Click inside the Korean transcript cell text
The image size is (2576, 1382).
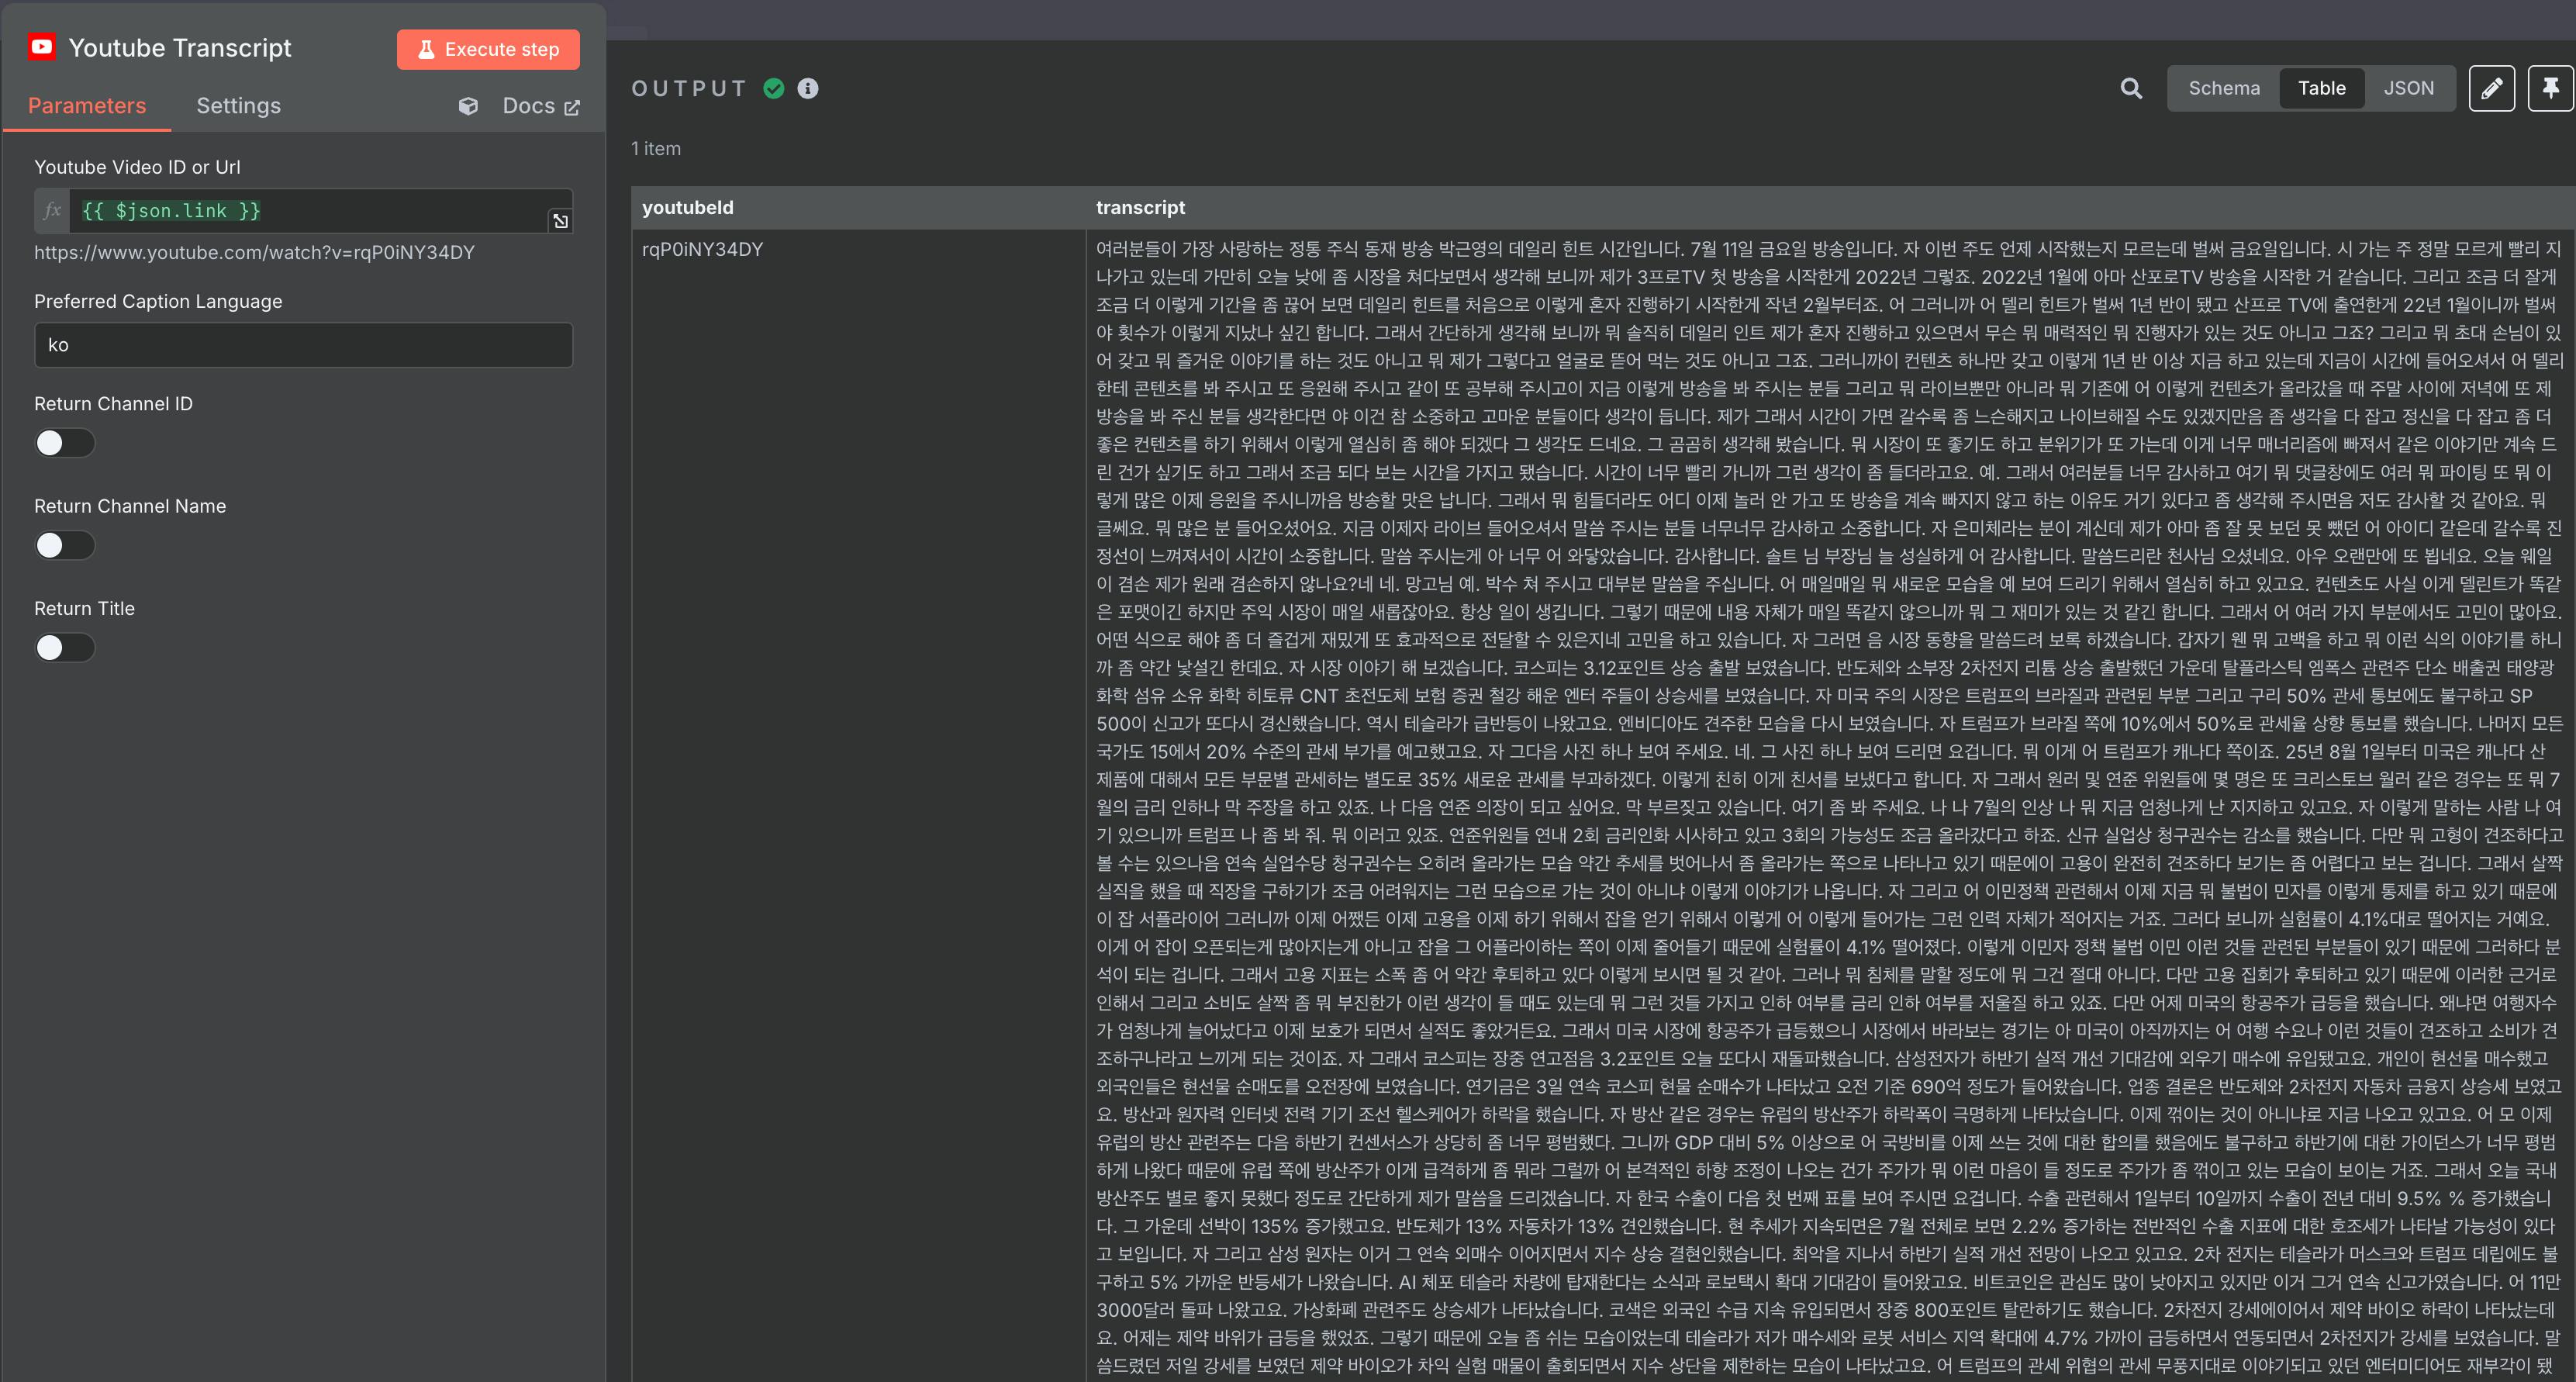1829,805
